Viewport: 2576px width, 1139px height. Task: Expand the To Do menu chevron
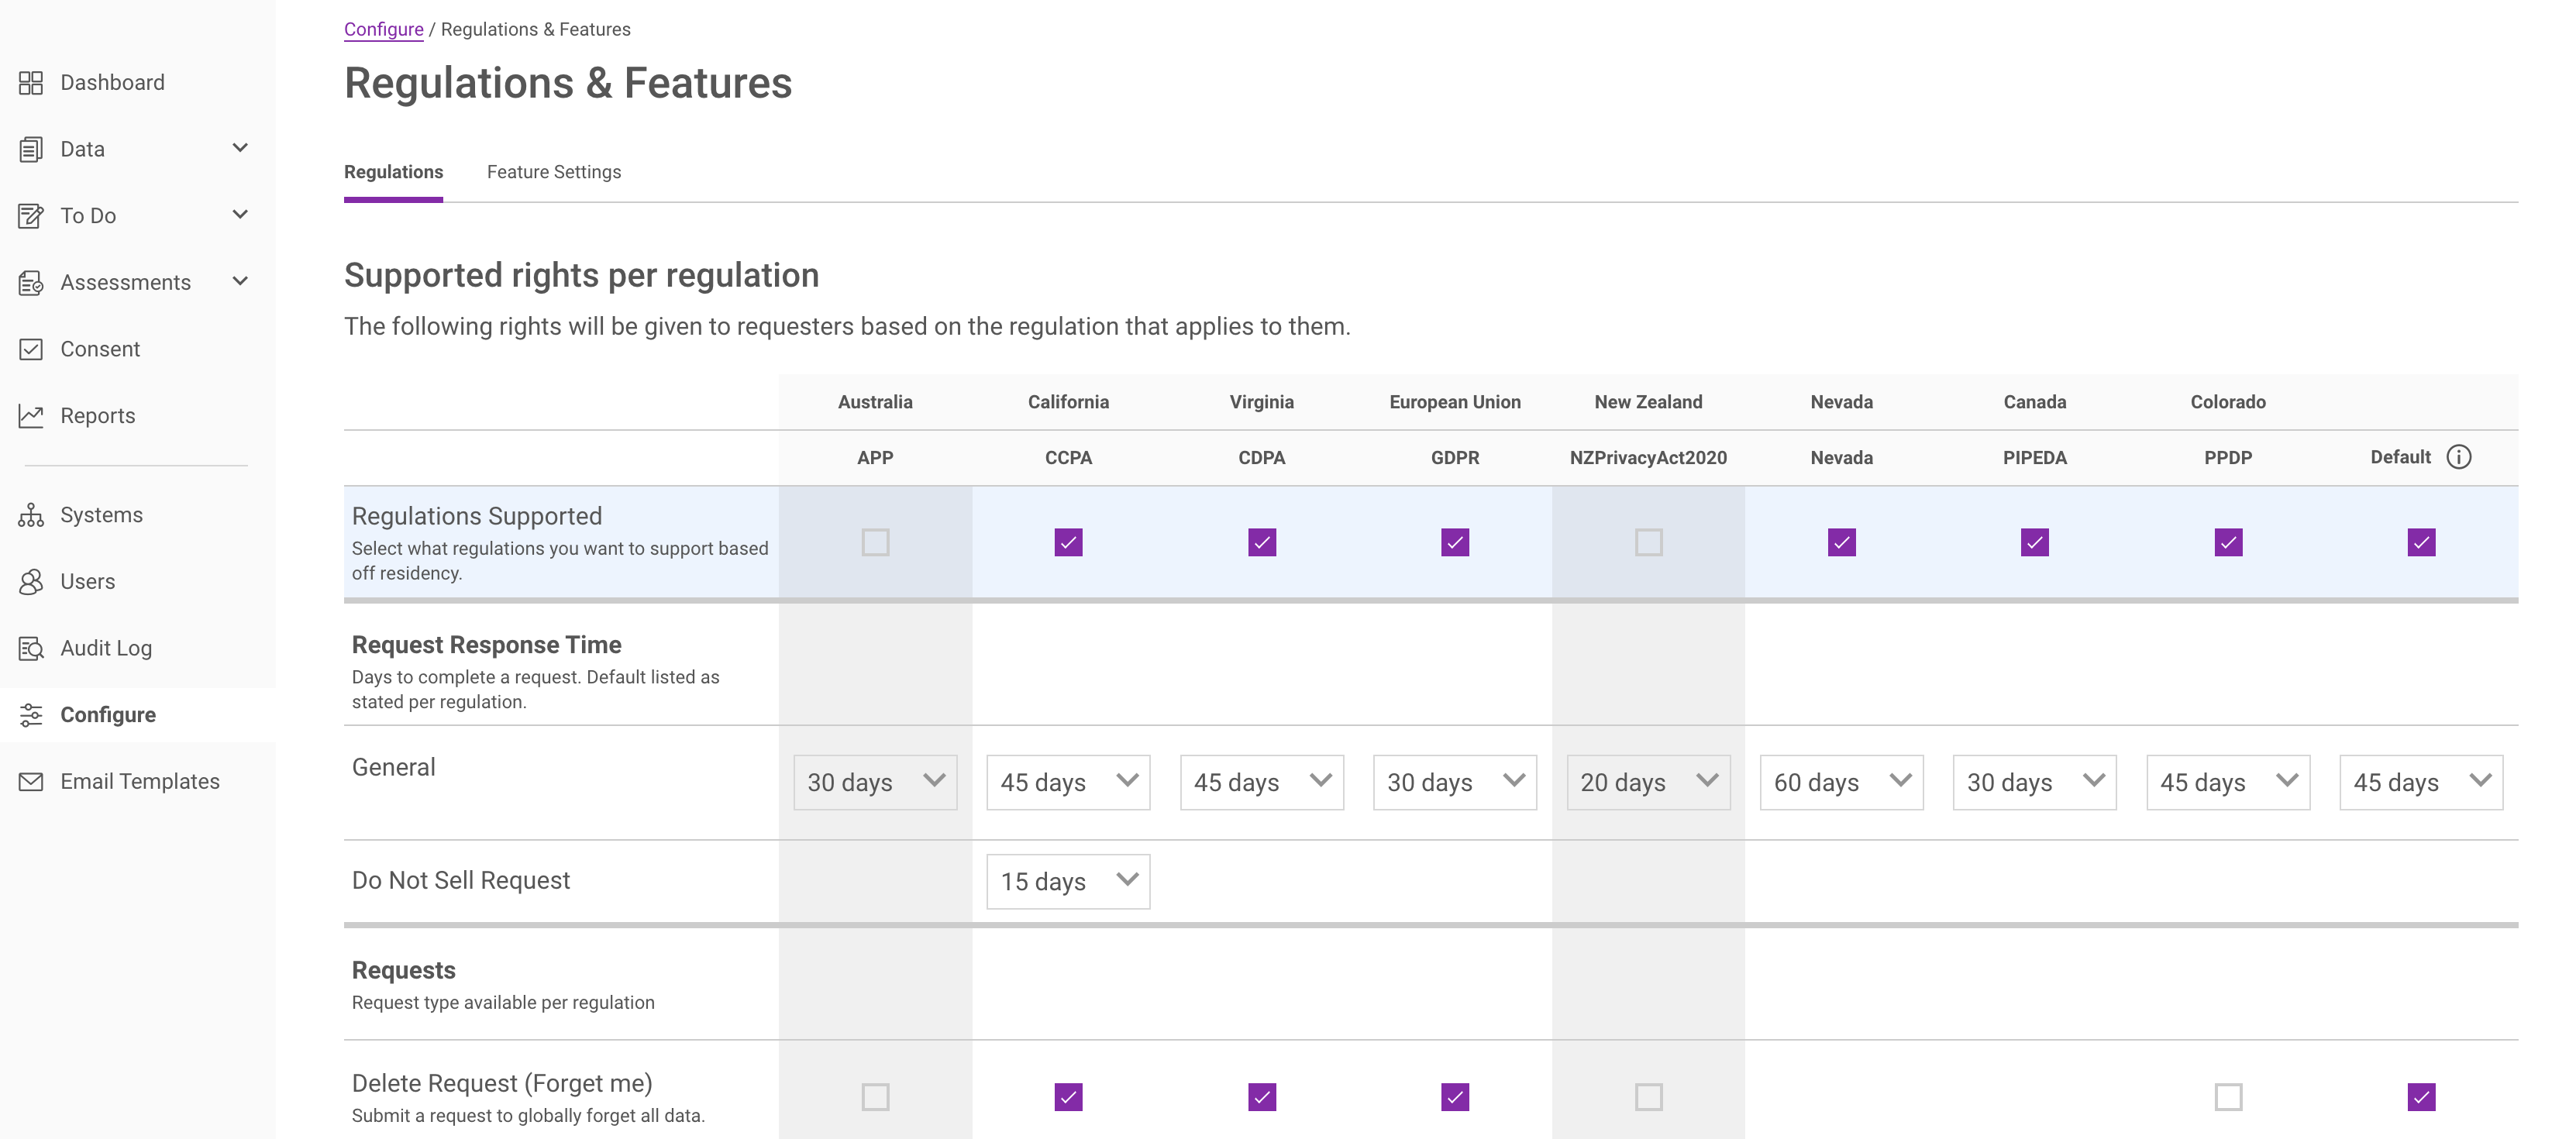pos(240,214)
